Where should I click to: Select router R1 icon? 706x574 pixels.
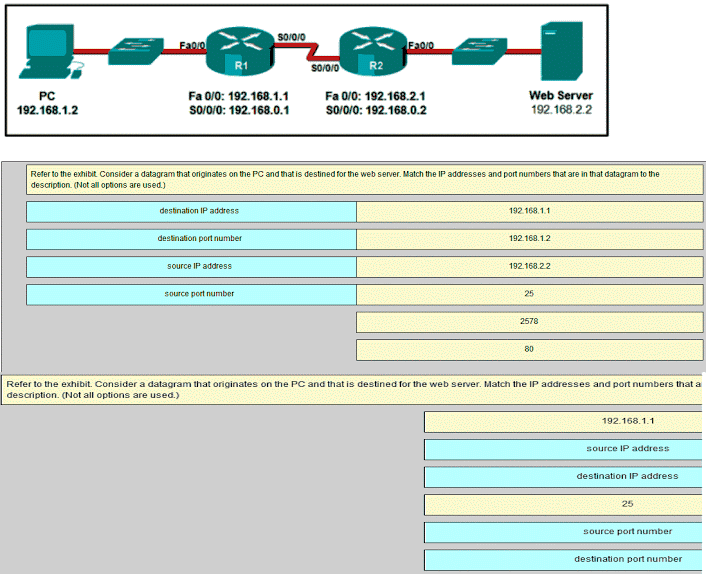coord(240,51)
